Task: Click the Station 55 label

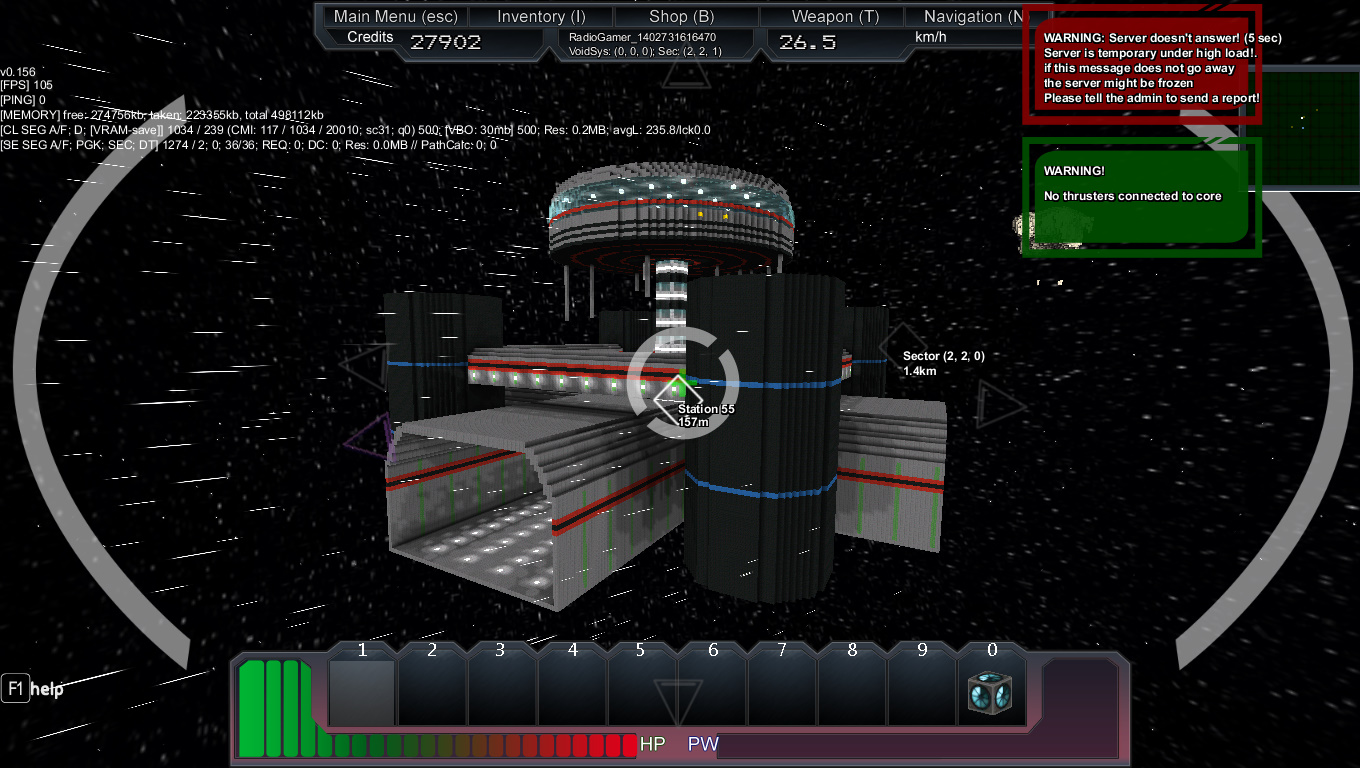Action: [706, 409]
